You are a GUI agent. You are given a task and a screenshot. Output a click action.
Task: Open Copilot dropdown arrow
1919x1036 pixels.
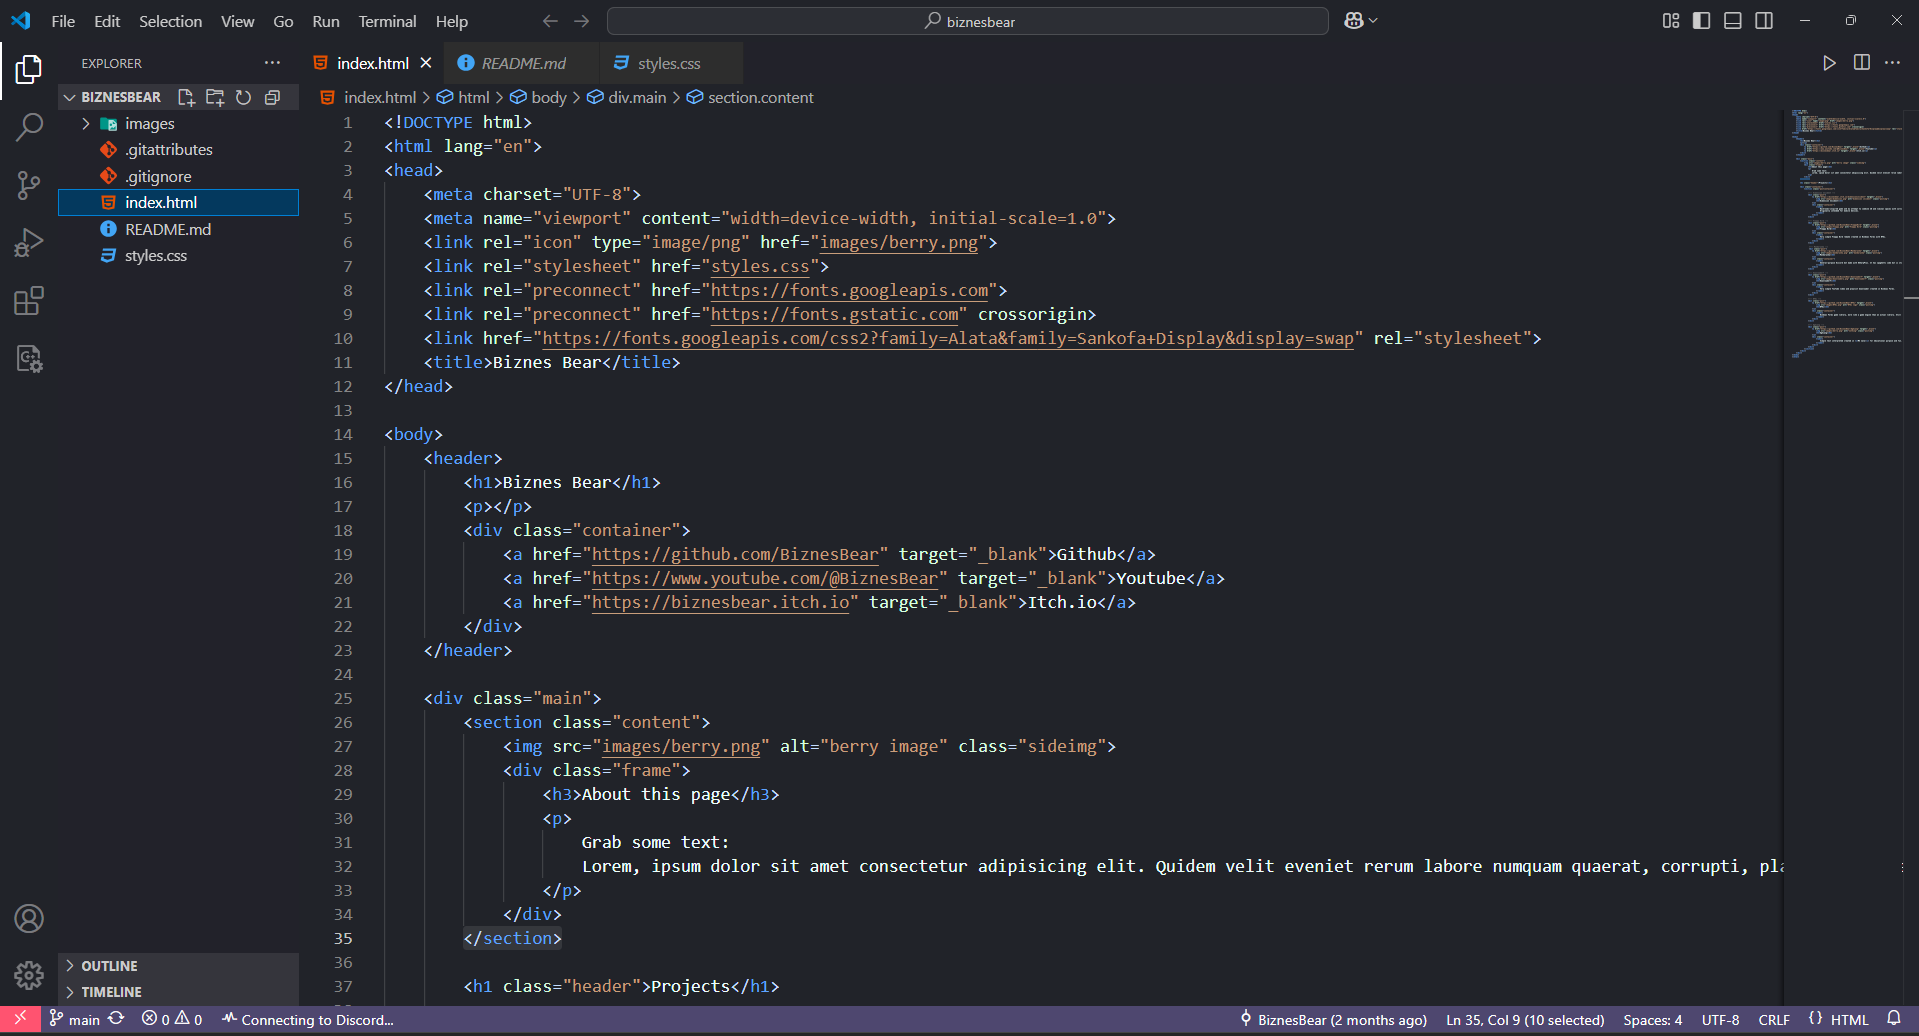click(1374, 21)
